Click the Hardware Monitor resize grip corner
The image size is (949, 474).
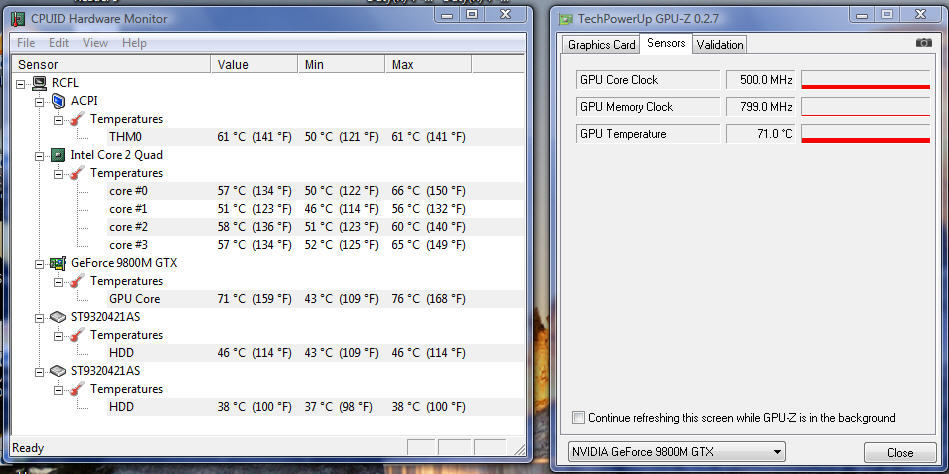click(518, 449)
